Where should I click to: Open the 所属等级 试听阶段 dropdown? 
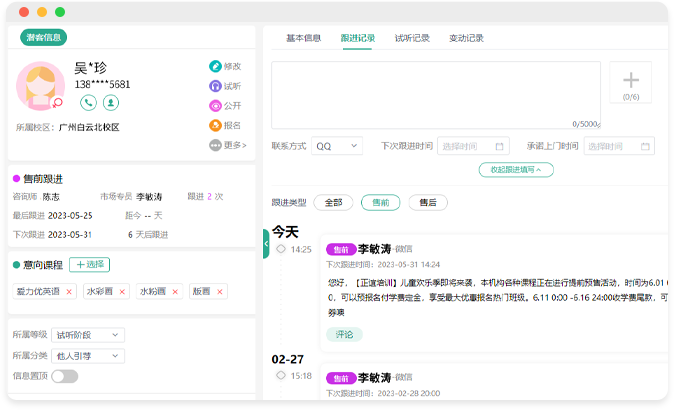tap(88, 335)
